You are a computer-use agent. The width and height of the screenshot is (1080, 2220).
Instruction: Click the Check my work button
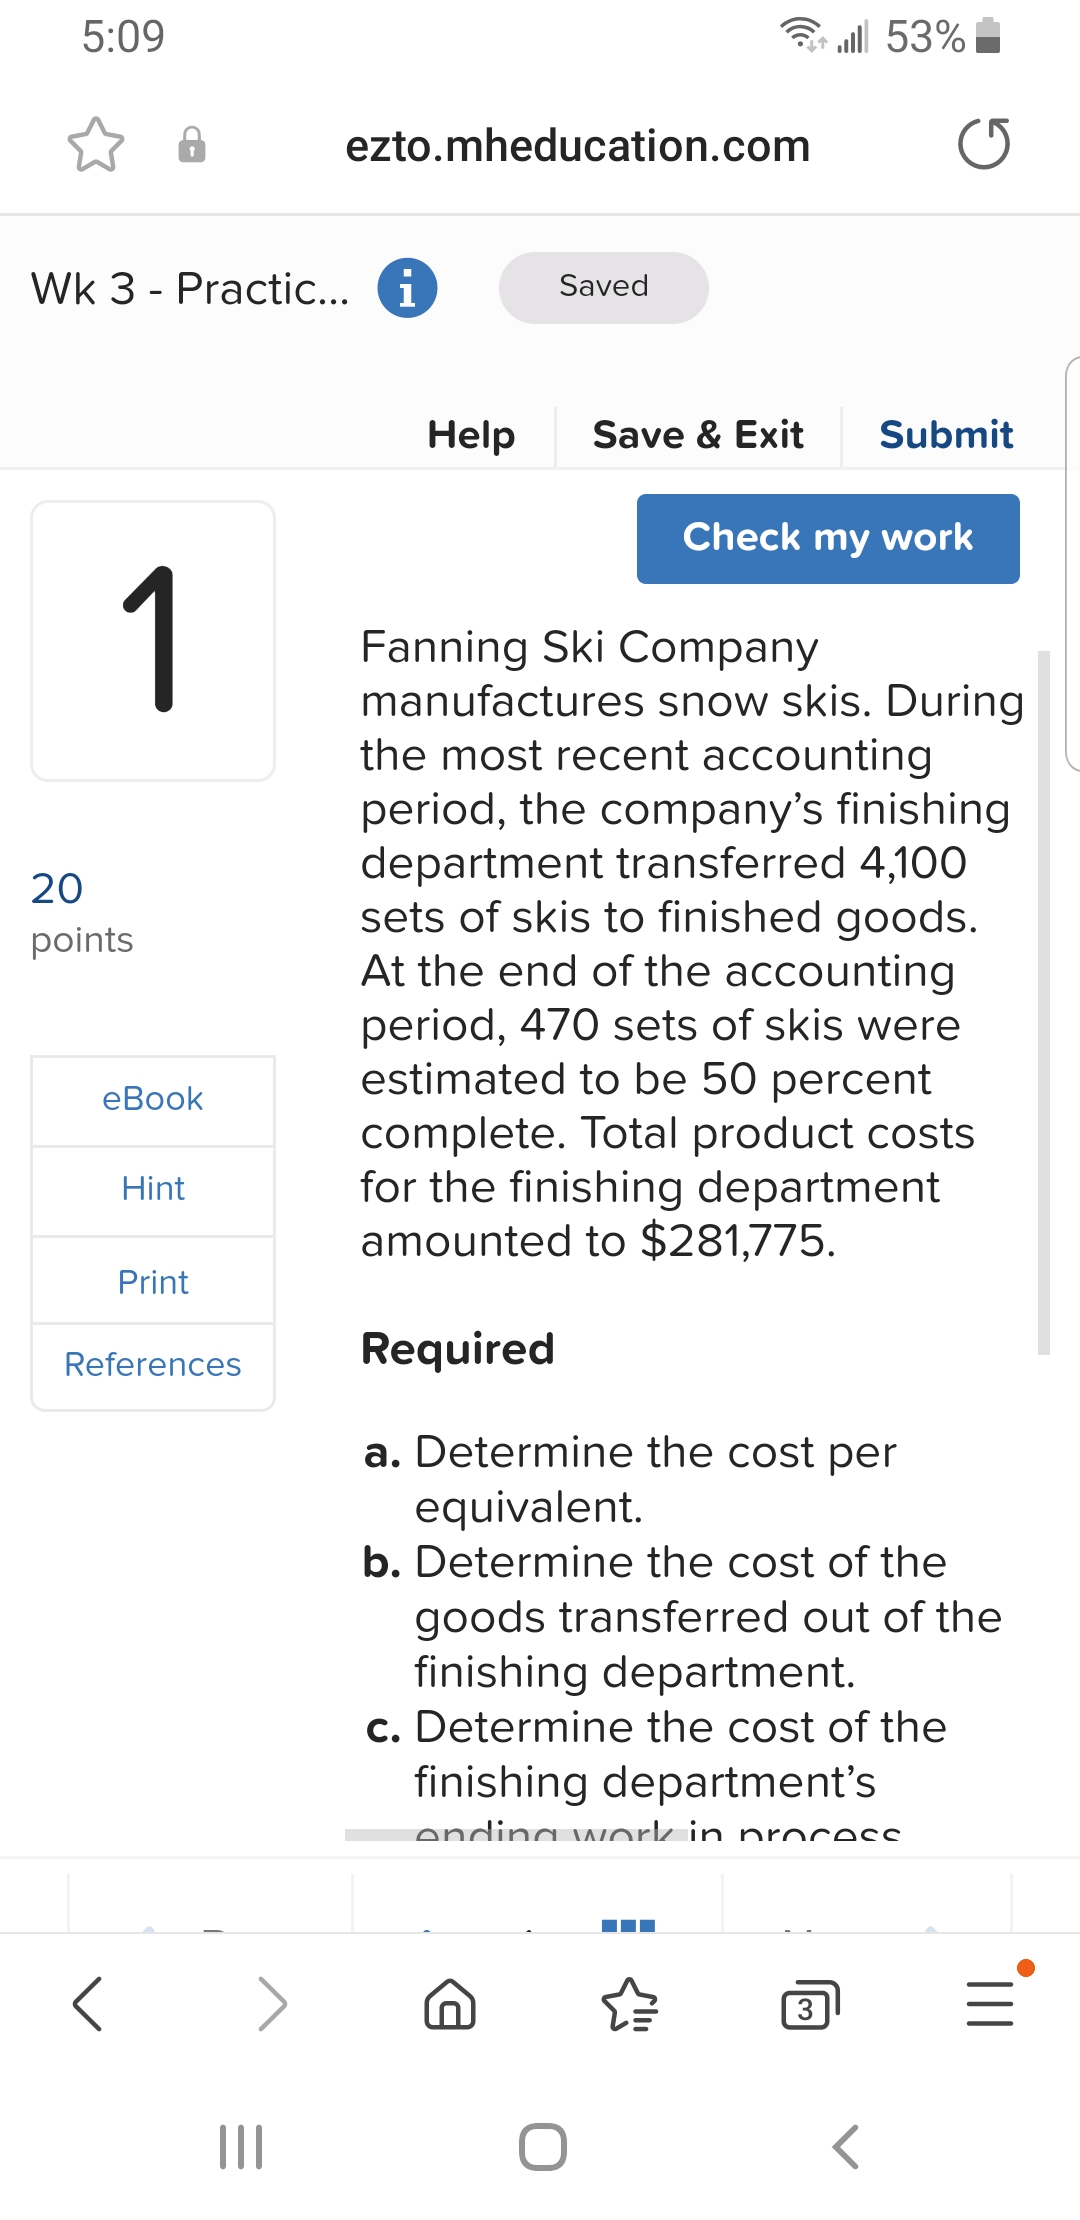(x=828, y=538)
